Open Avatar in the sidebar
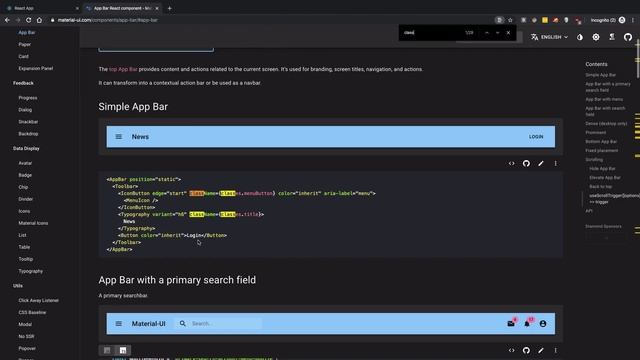640x360 pixels. (25, 163)
